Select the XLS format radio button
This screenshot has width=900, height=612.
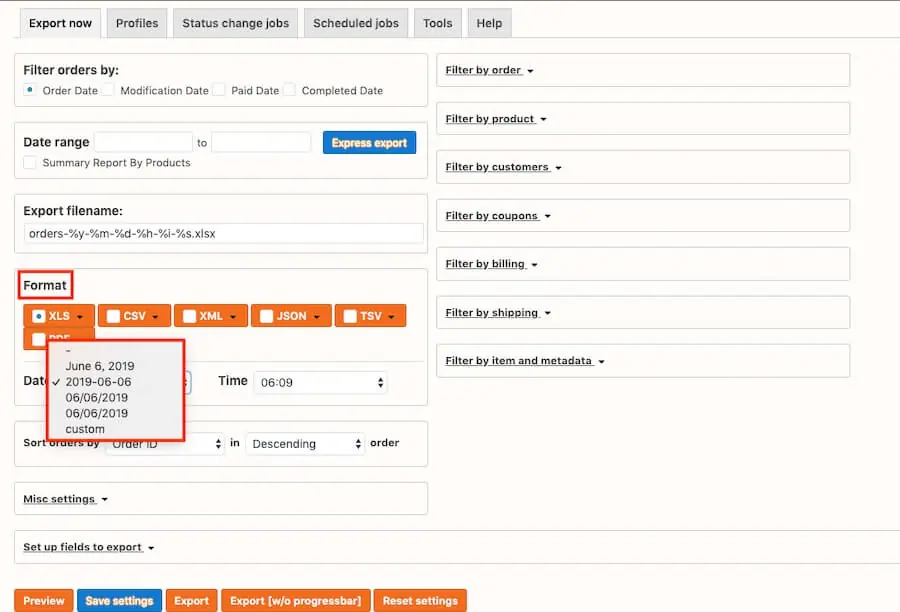(38, 316)
